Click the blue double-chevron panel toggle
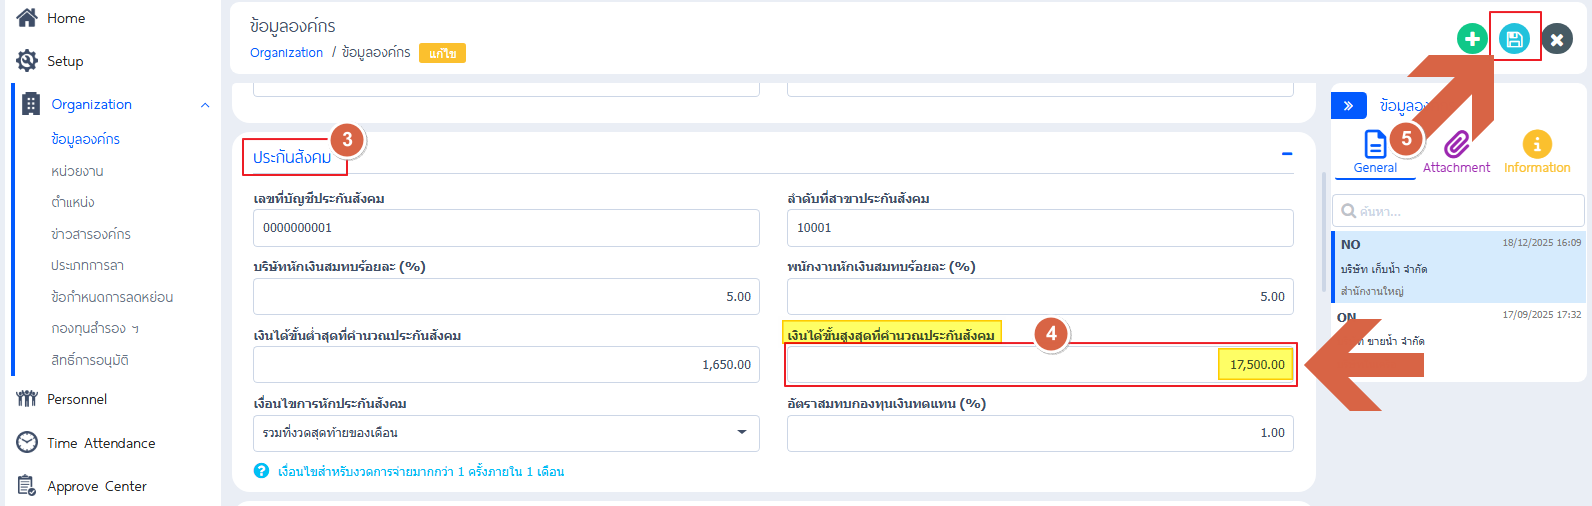Image resolution: width=1592 pixels, height=506 pixels. pyautogui.click(x=1348, y=106)
